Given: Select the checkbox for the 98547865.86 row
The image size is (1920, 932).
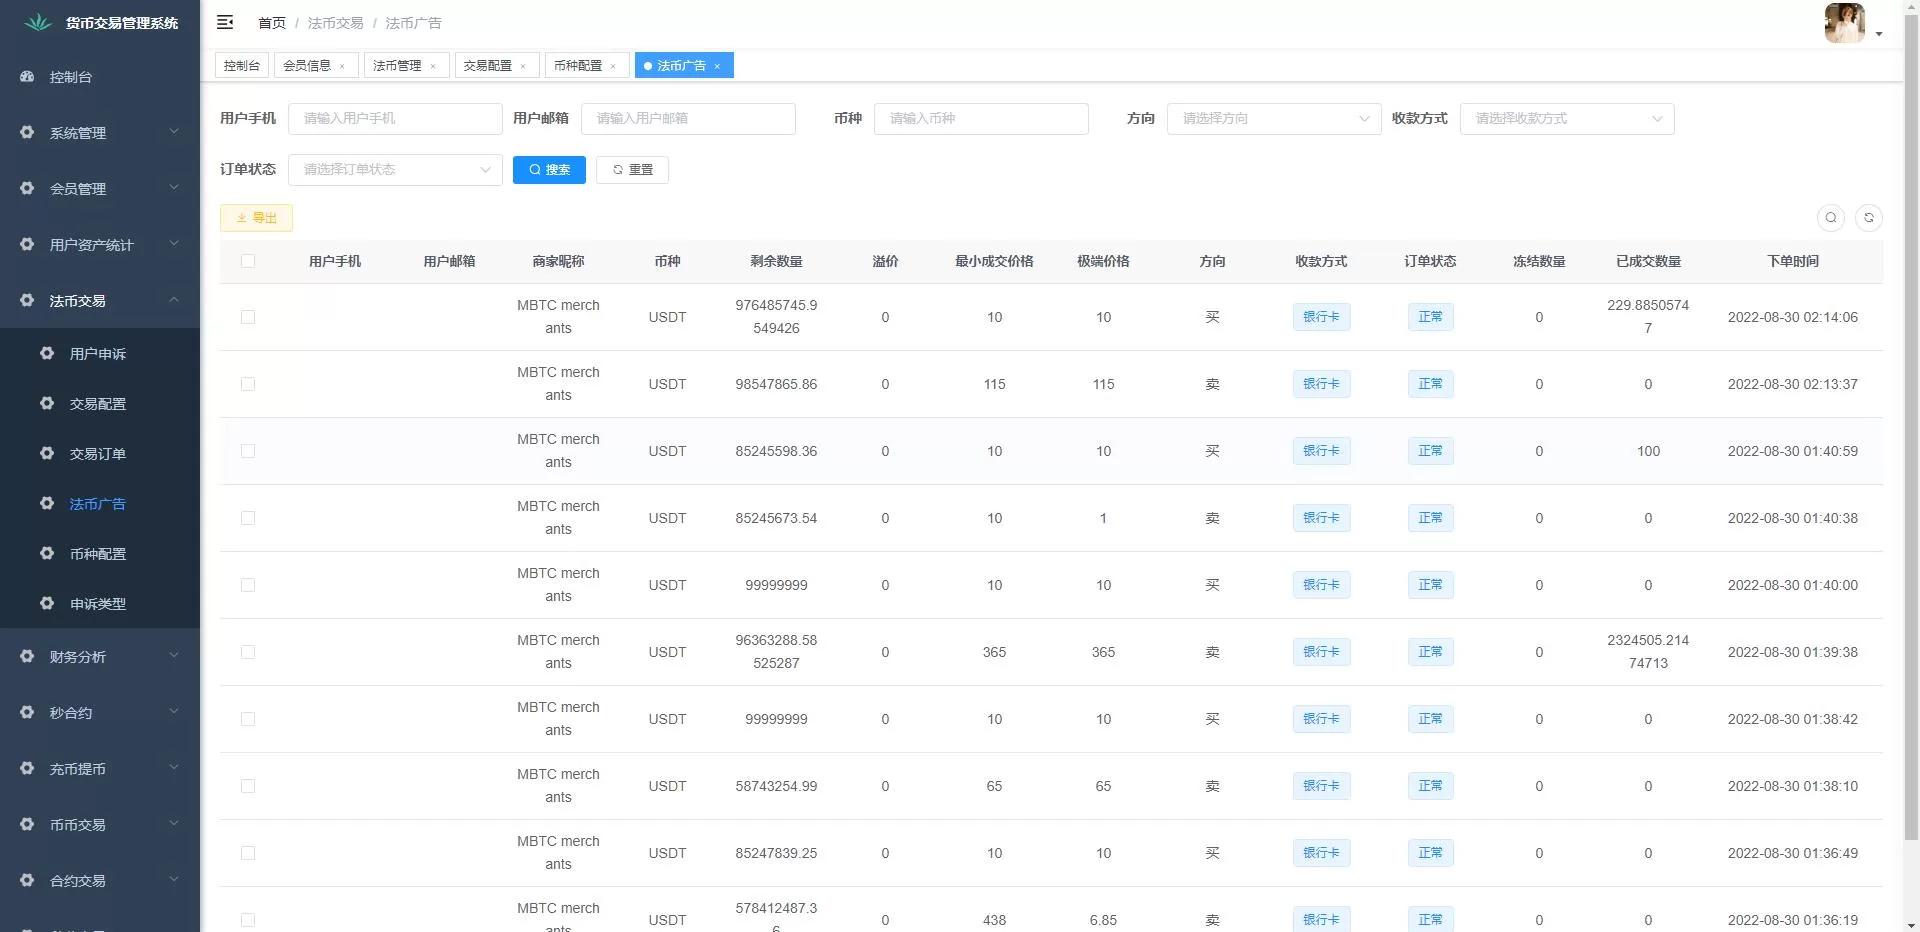Looking at the screenshot, I should [x=248, y=384].
